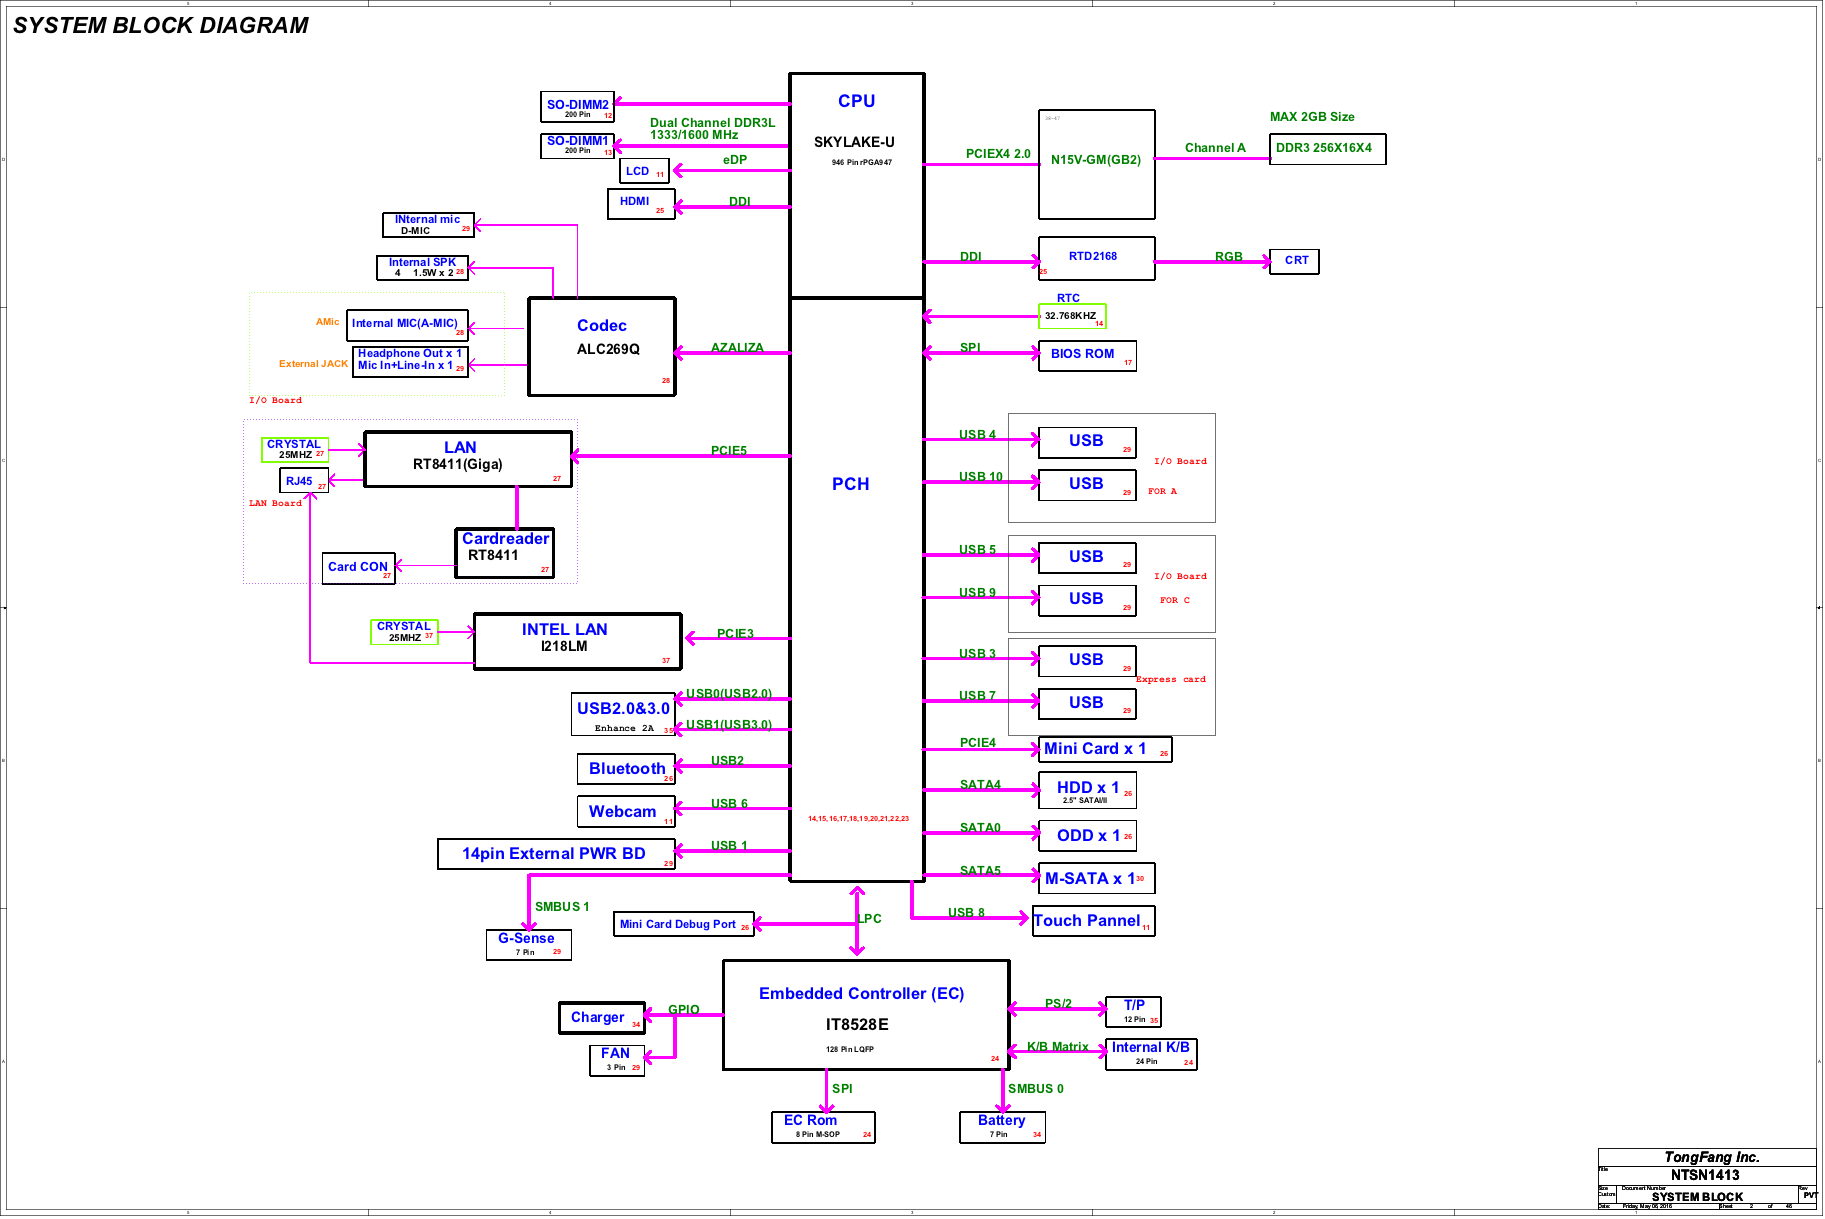Click the SYSTEM BLOCK DIAGRAM title
The image size is (1825, 1219).
[161, 26]
